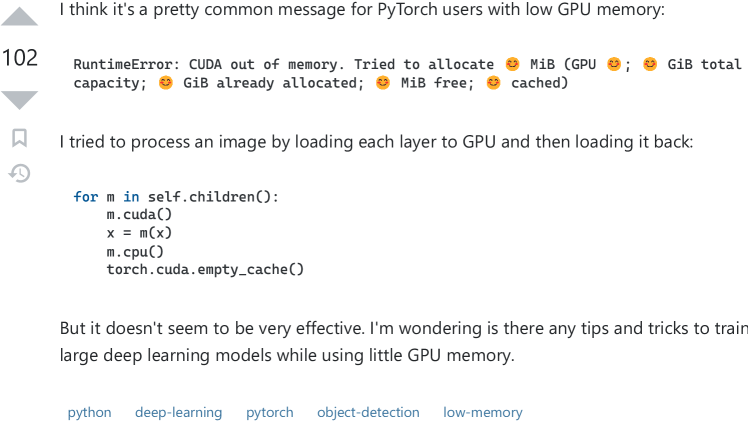
Task: Click the 'for' keyword in the code
Action: pyautogui.click(x=86, y=196)
